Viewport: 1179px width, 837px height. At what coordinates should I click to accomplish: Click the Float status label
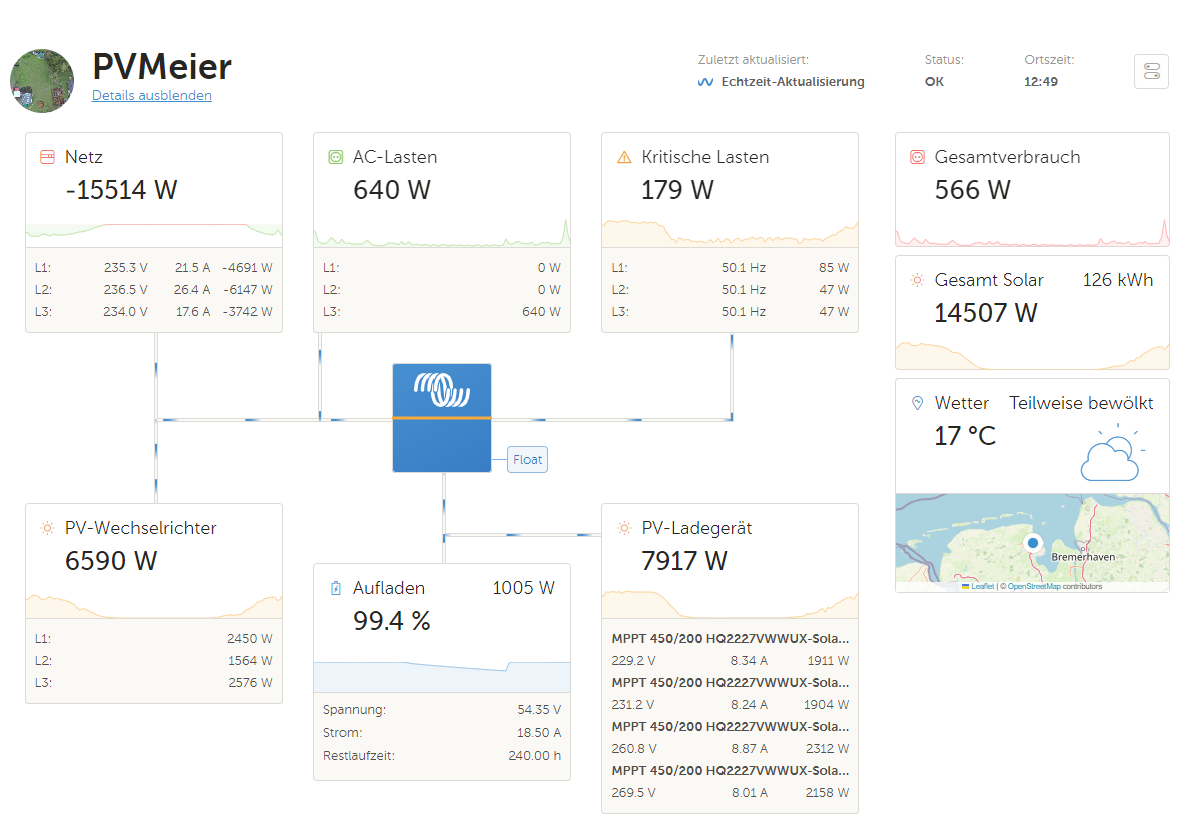click(527, 459)
